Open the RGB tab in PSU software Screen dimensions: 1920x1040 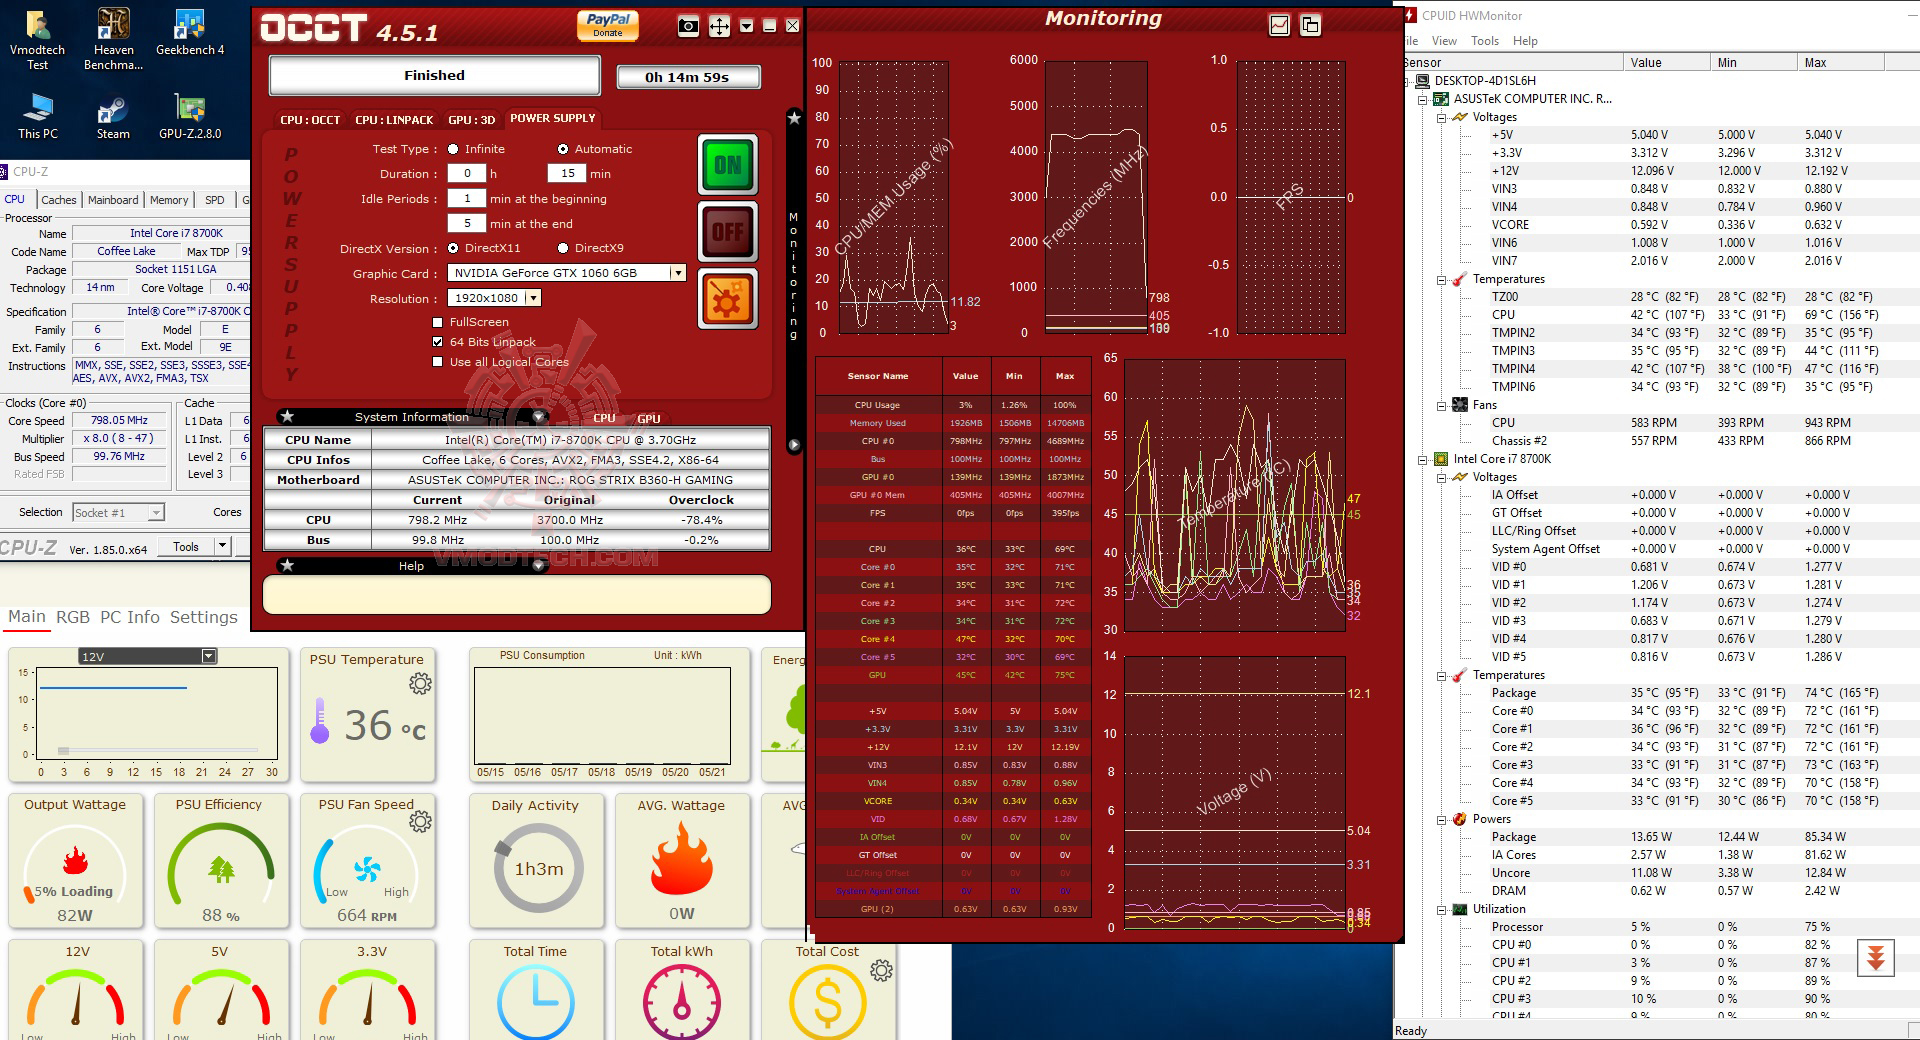point(73,617)
